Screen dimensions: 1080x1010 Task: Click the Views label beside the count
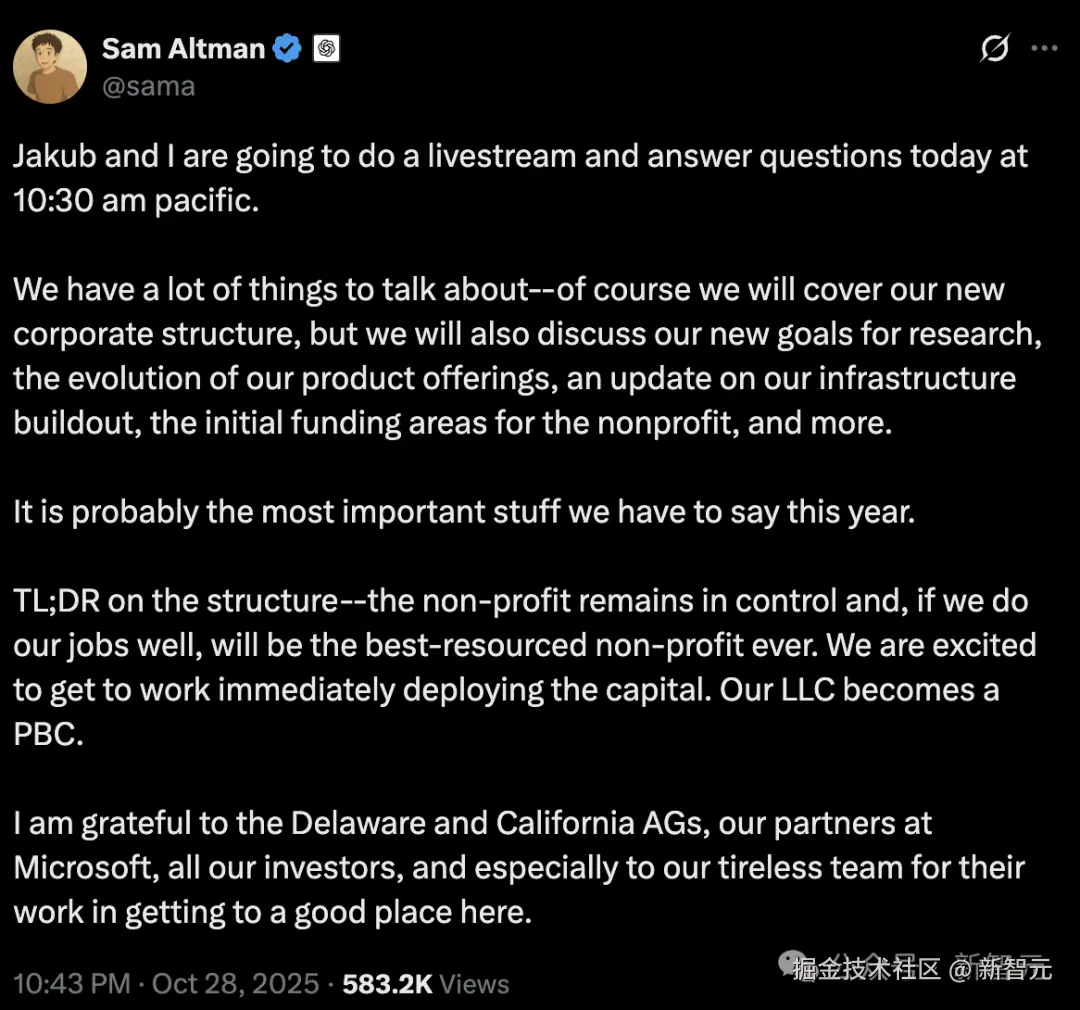pyautogui.click(x=475, y=983)
